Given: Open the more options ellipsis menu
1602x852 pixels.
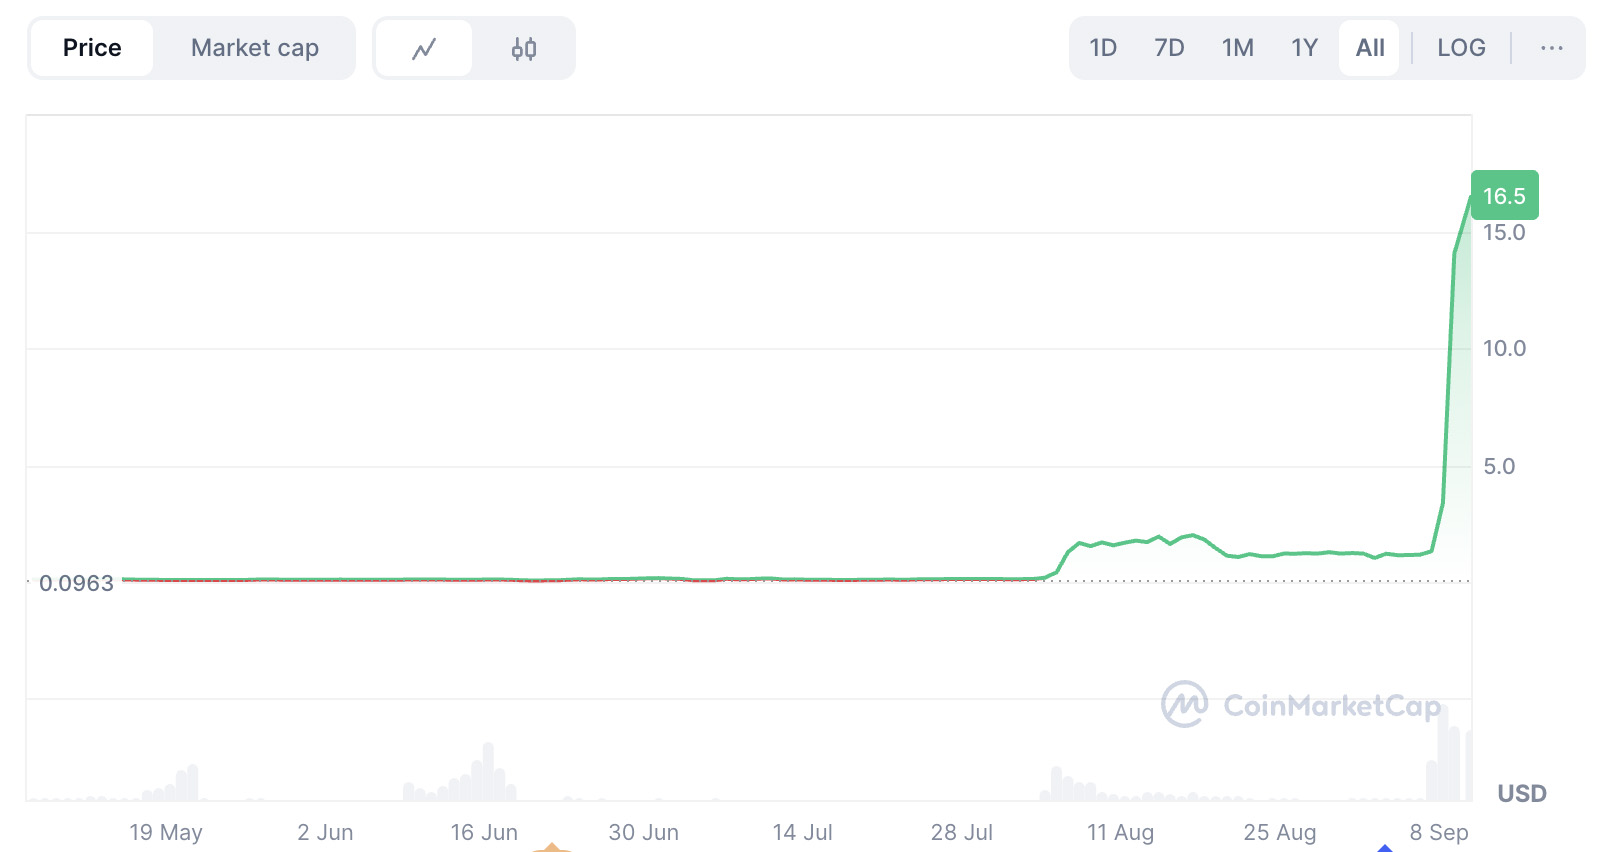Looking at the screenshot, I should tap(1551, 48).
